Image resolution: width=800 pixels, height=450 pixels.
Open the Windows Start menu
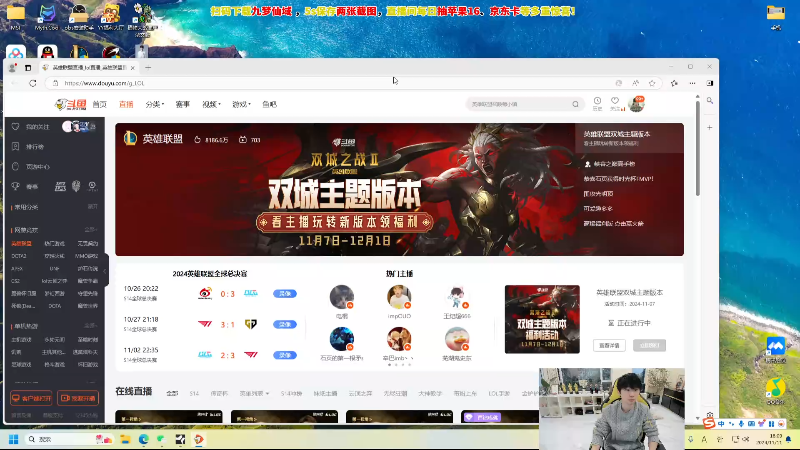click(14, 439)
